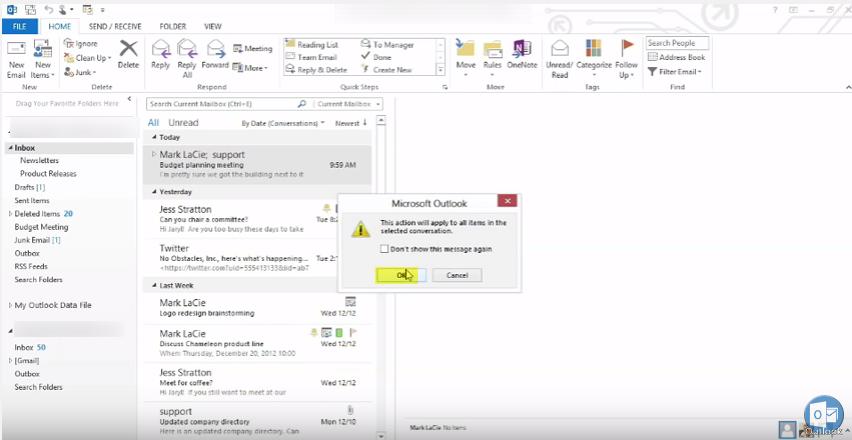Open the Junk Email folder
The width and height of the screenshot is (852, 440).
pyautogui.click(x=37, y=240)
